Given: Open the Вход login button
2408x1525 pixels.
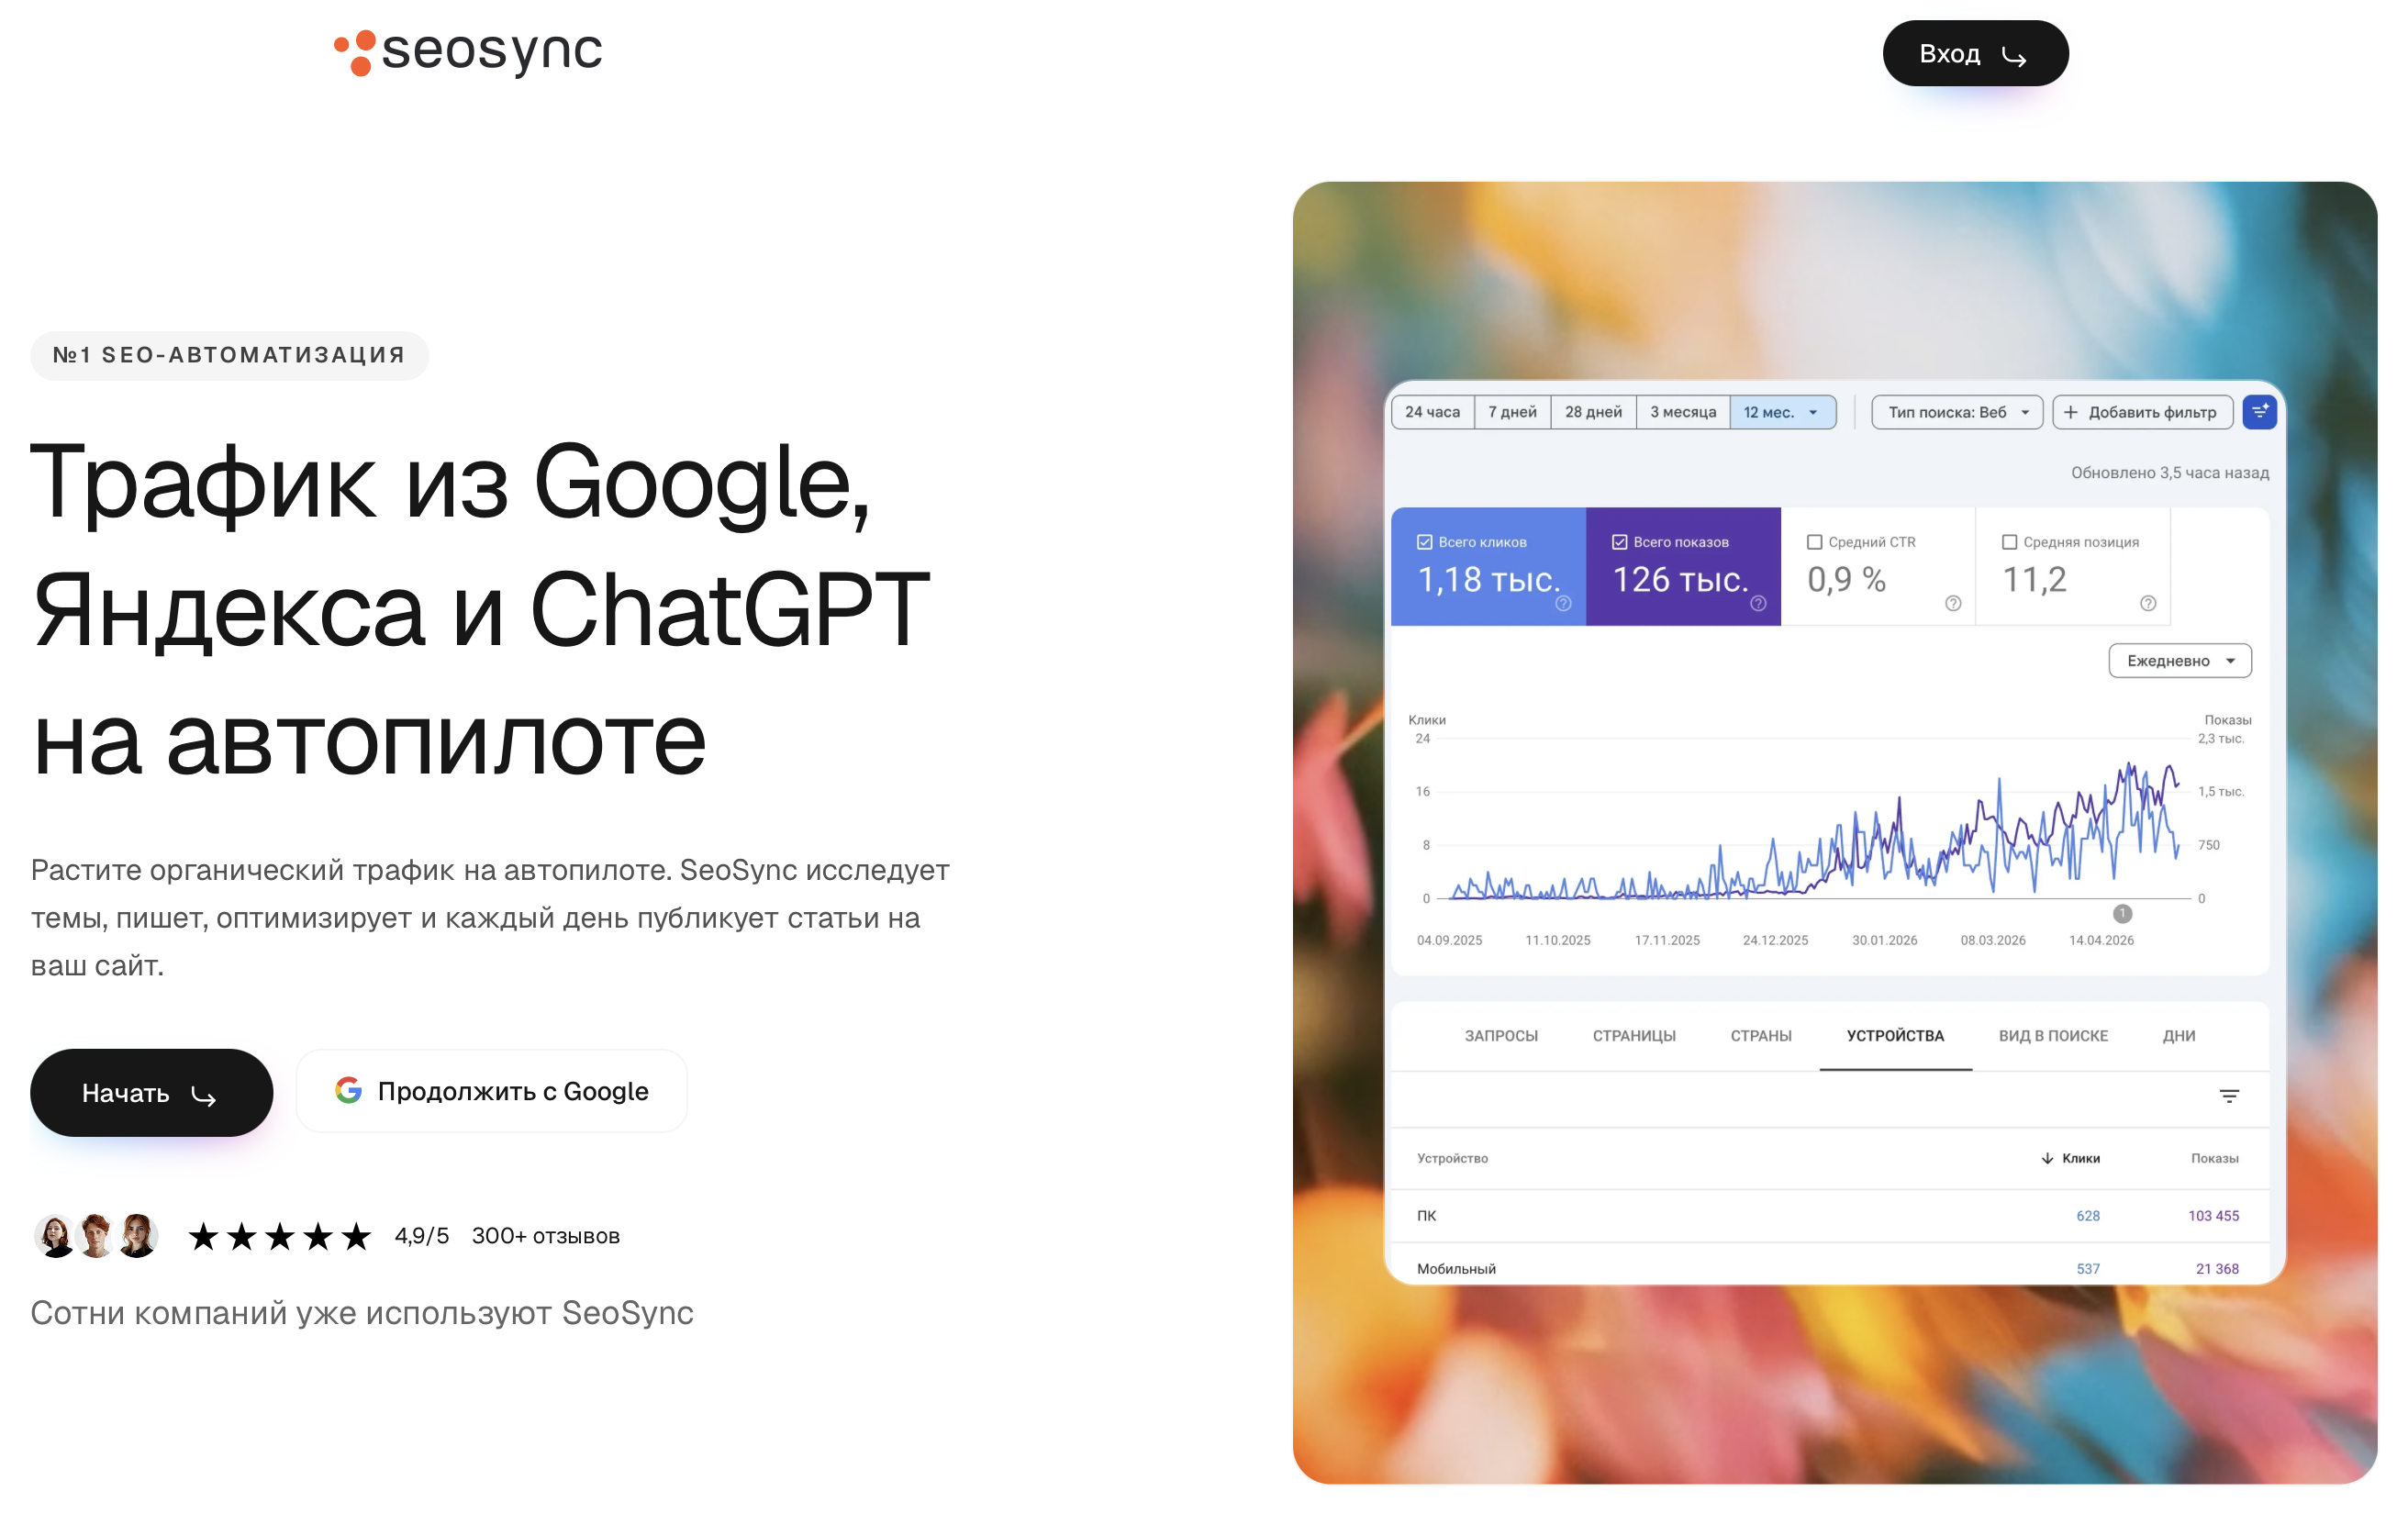Looking at the screenshot, I should tap(1974, 53).
